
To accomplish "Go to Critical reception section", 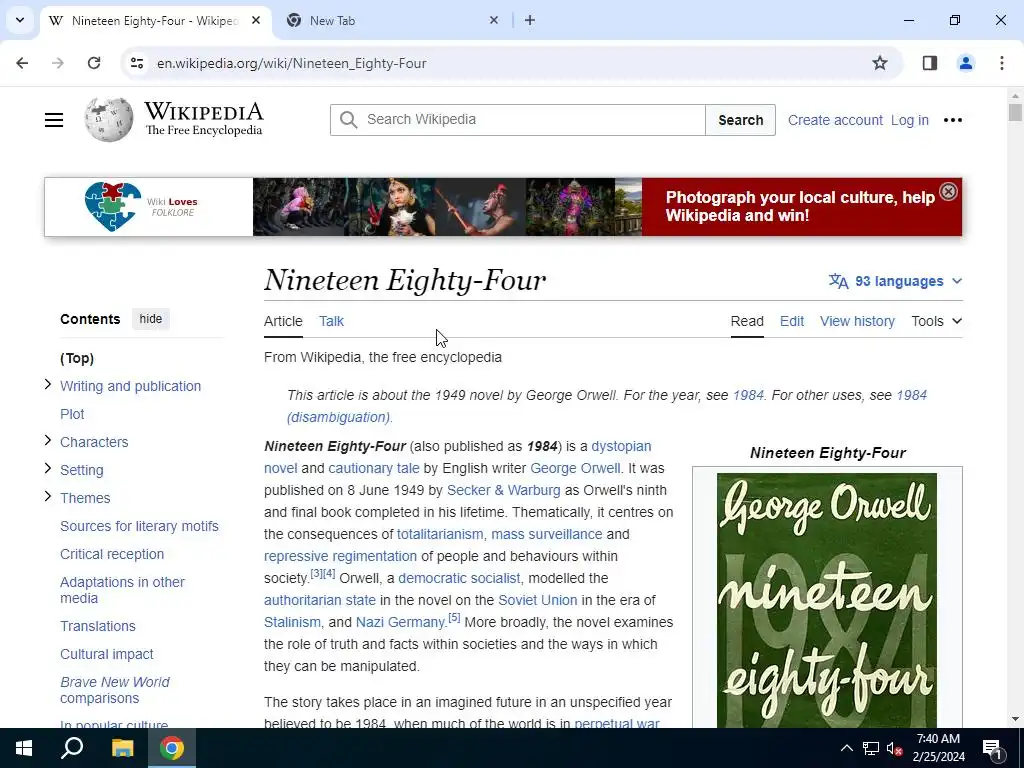I will (112, 554).
